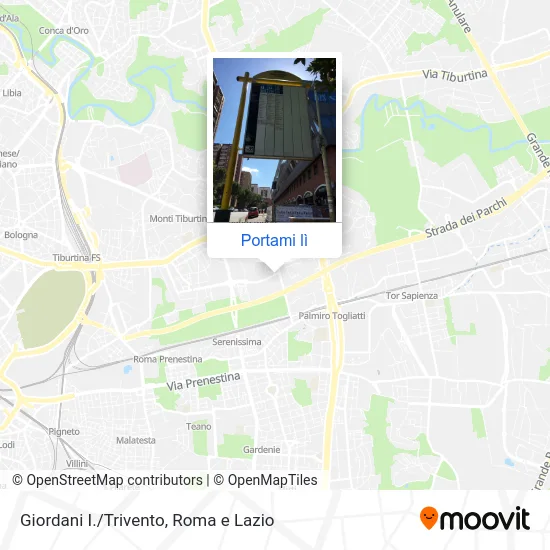
Task: Open the OpenStreetMap contributors link
Action: 107,480
